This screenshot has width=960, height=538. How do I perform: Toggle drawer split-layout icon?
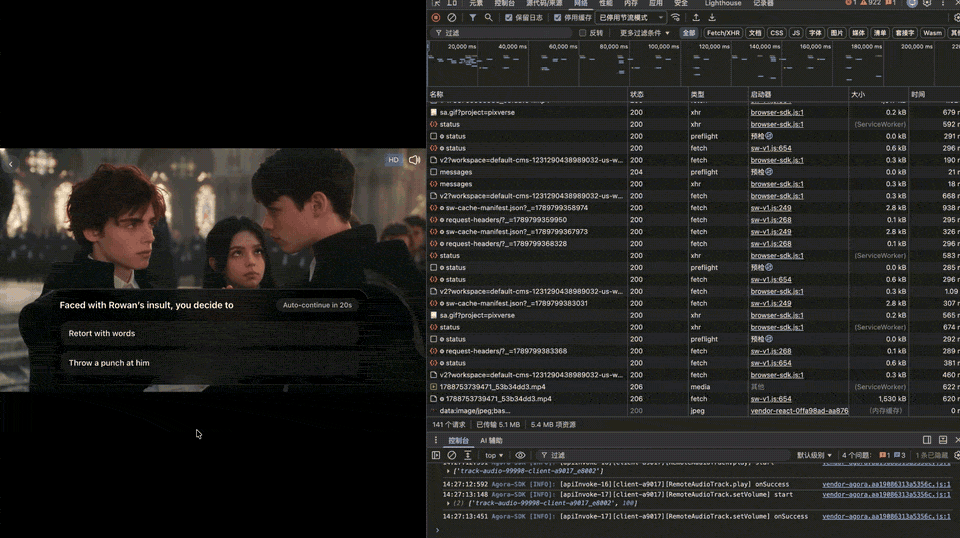tap(927, 440)
